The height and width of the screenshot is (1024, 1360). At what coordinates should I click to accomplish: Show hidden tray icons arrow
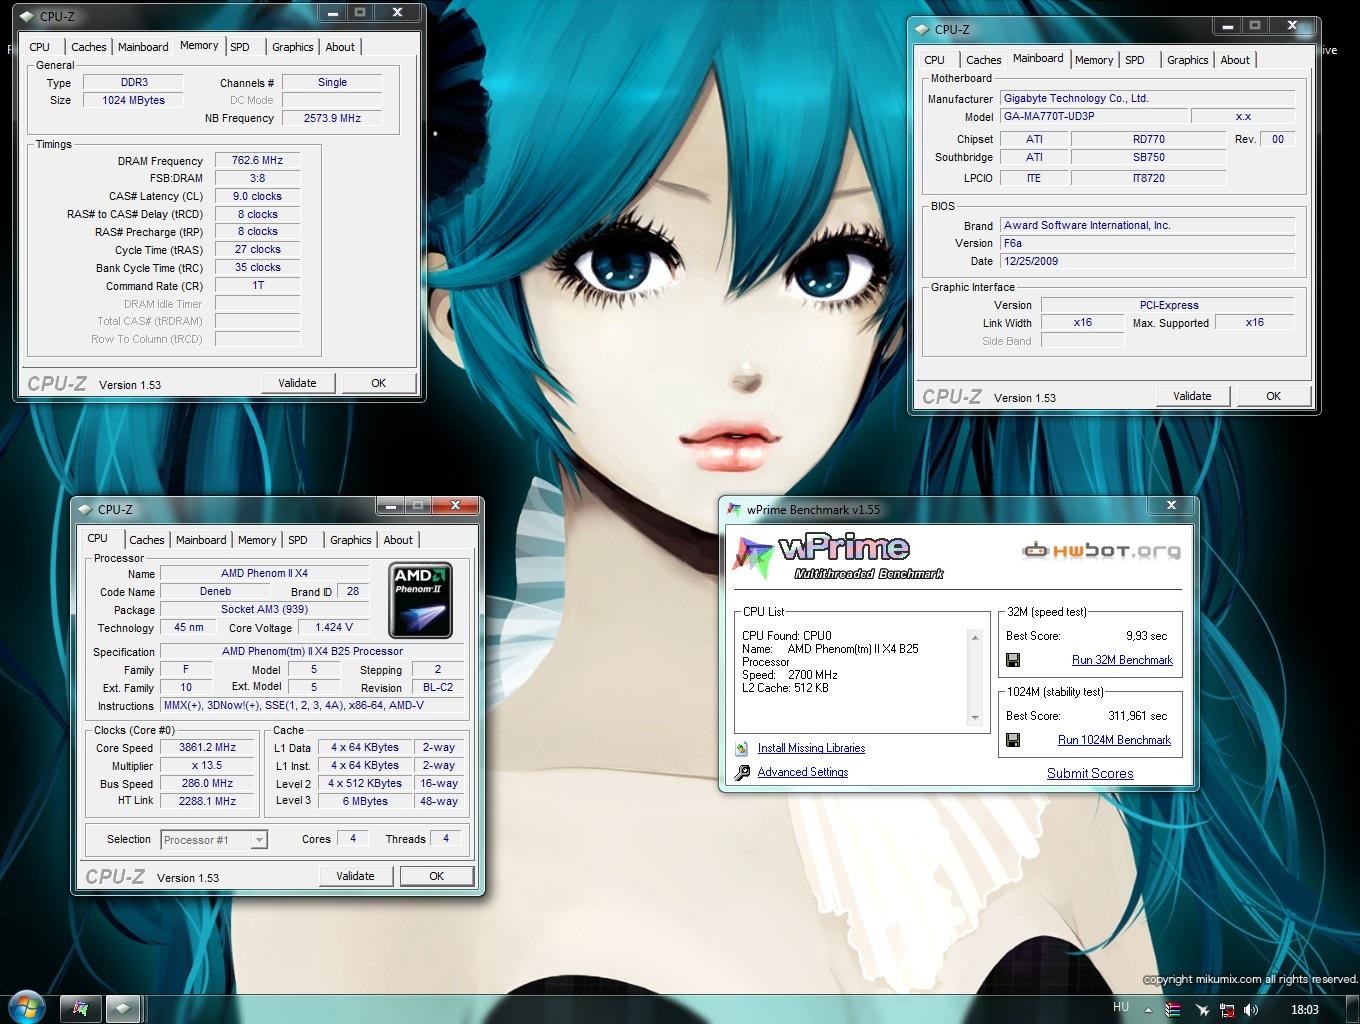click(x=1148, y=1010)
